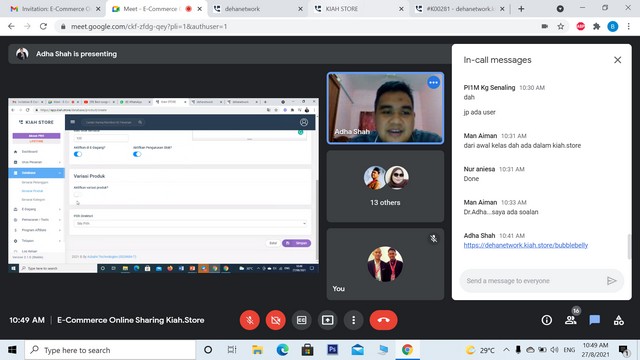Open the meeting details info icon
This screenshot has height=360, width=640.
[x=547, y=320]
